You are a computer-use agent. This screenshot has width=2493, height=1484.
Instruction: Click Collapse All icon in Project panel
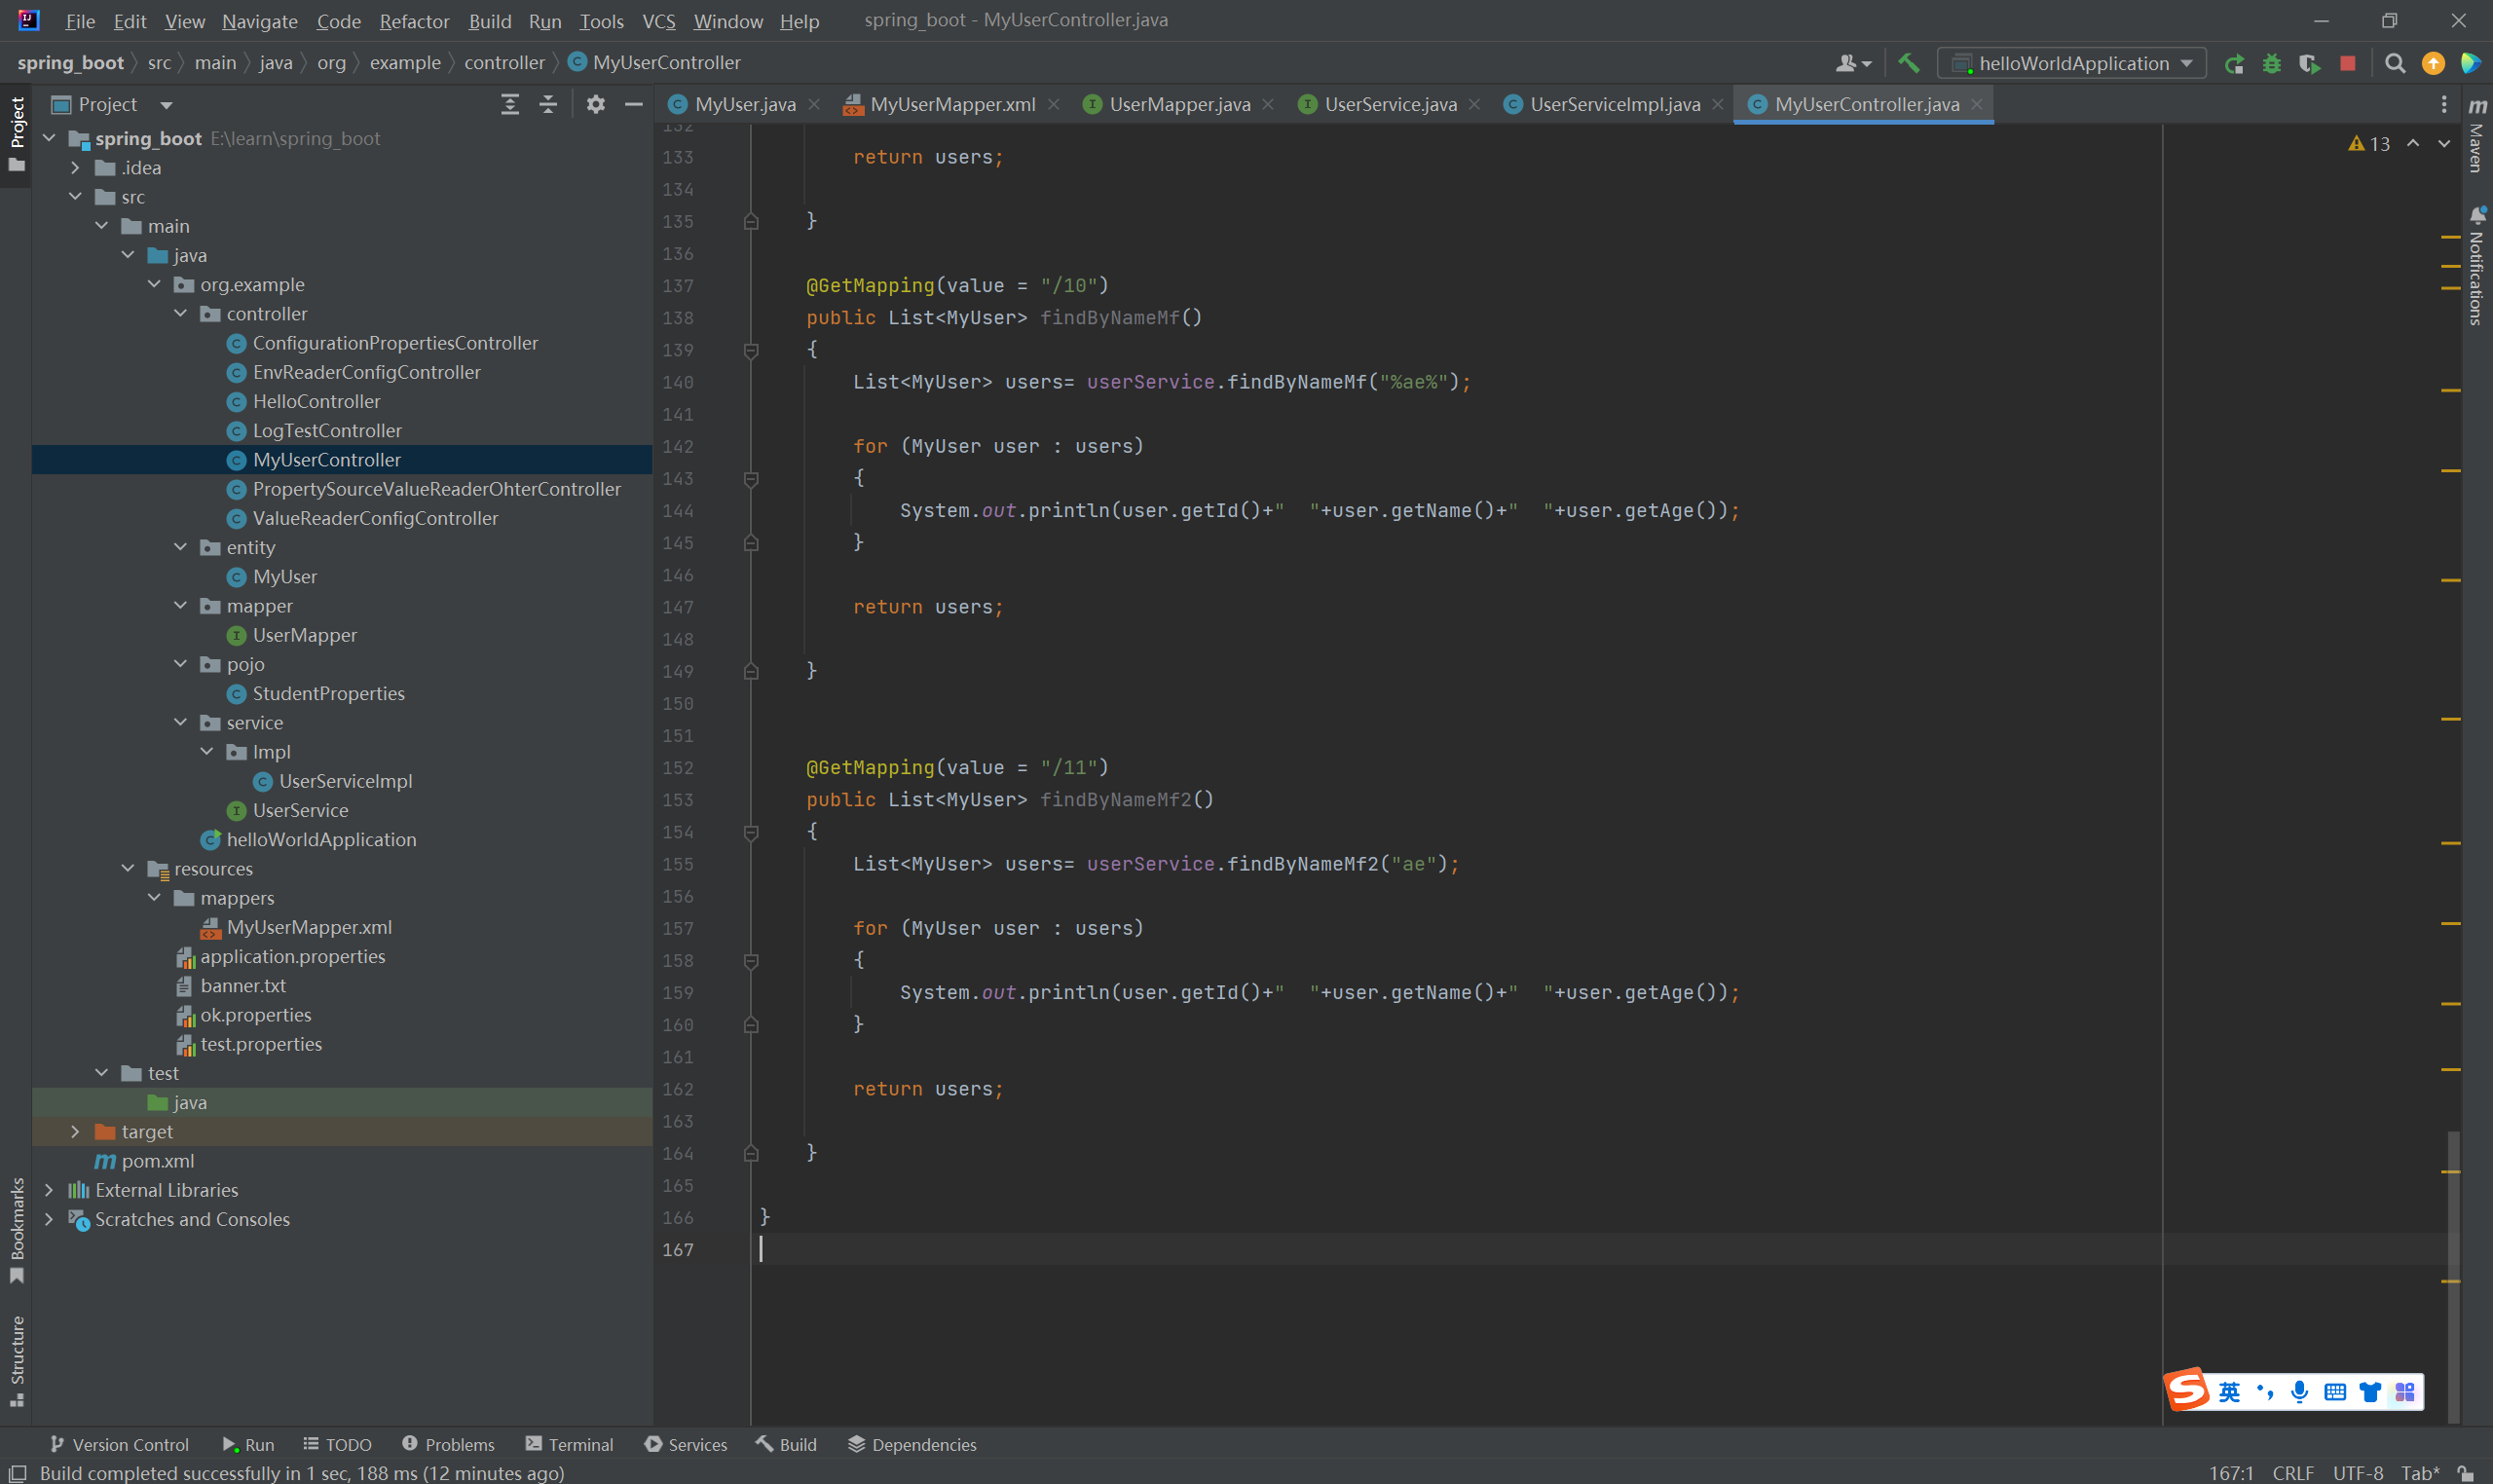pyautogui.click(x=548, y=104)
